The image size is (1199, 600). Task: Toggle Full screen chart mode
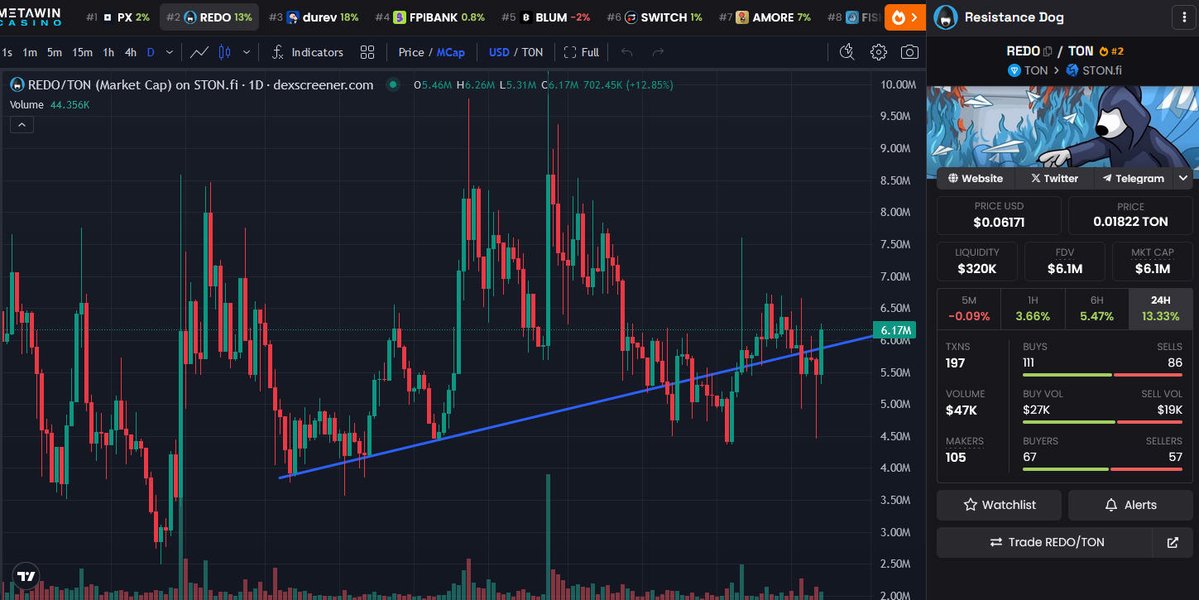[581, 52]
